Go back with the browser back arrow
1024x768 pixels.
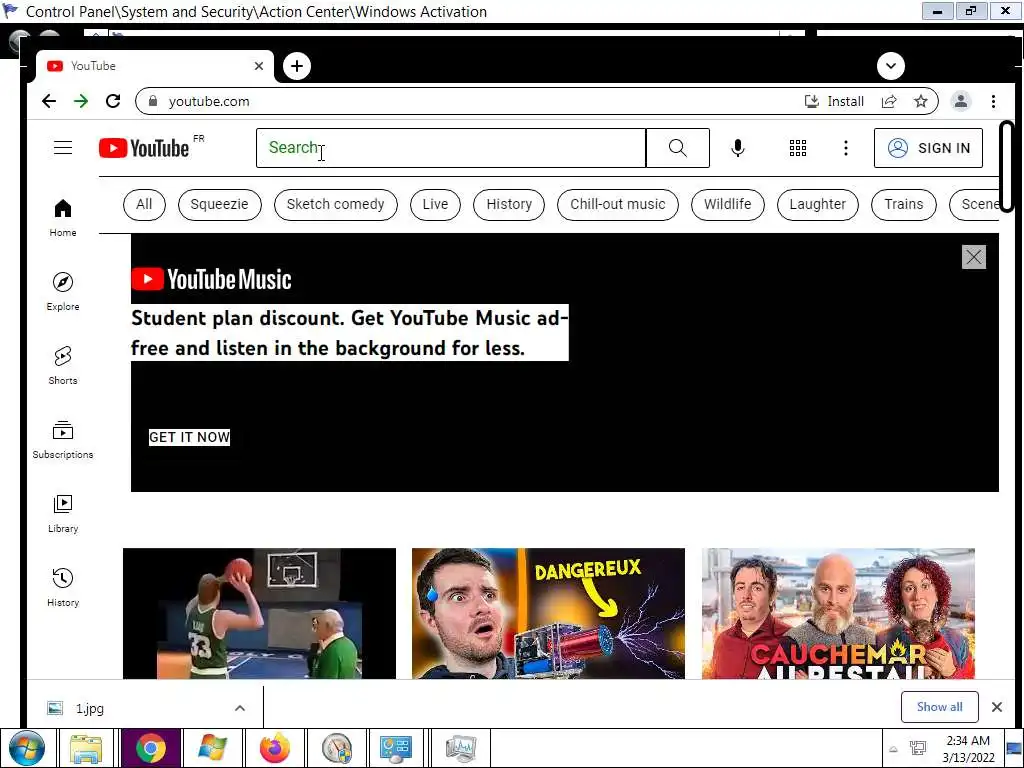point(49,101)
